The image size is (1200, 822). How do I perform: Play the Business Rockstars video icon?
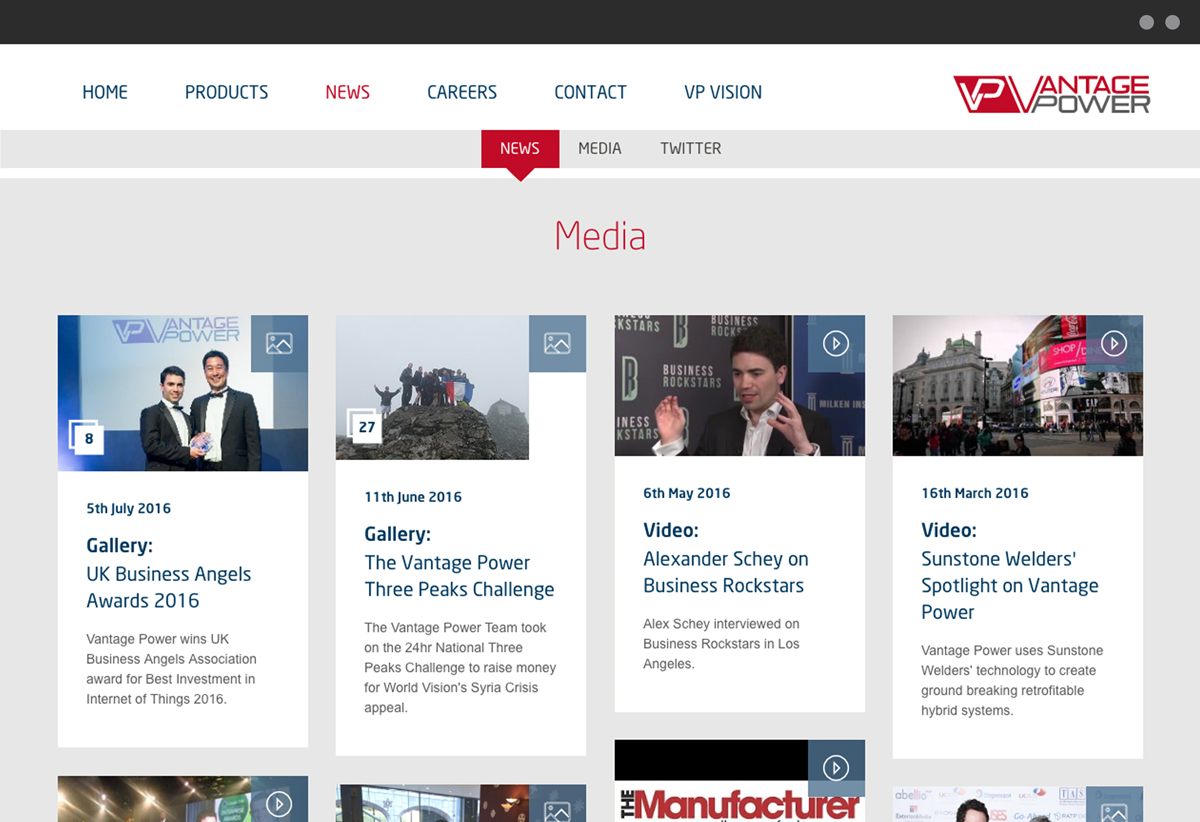tap(836, 343)
